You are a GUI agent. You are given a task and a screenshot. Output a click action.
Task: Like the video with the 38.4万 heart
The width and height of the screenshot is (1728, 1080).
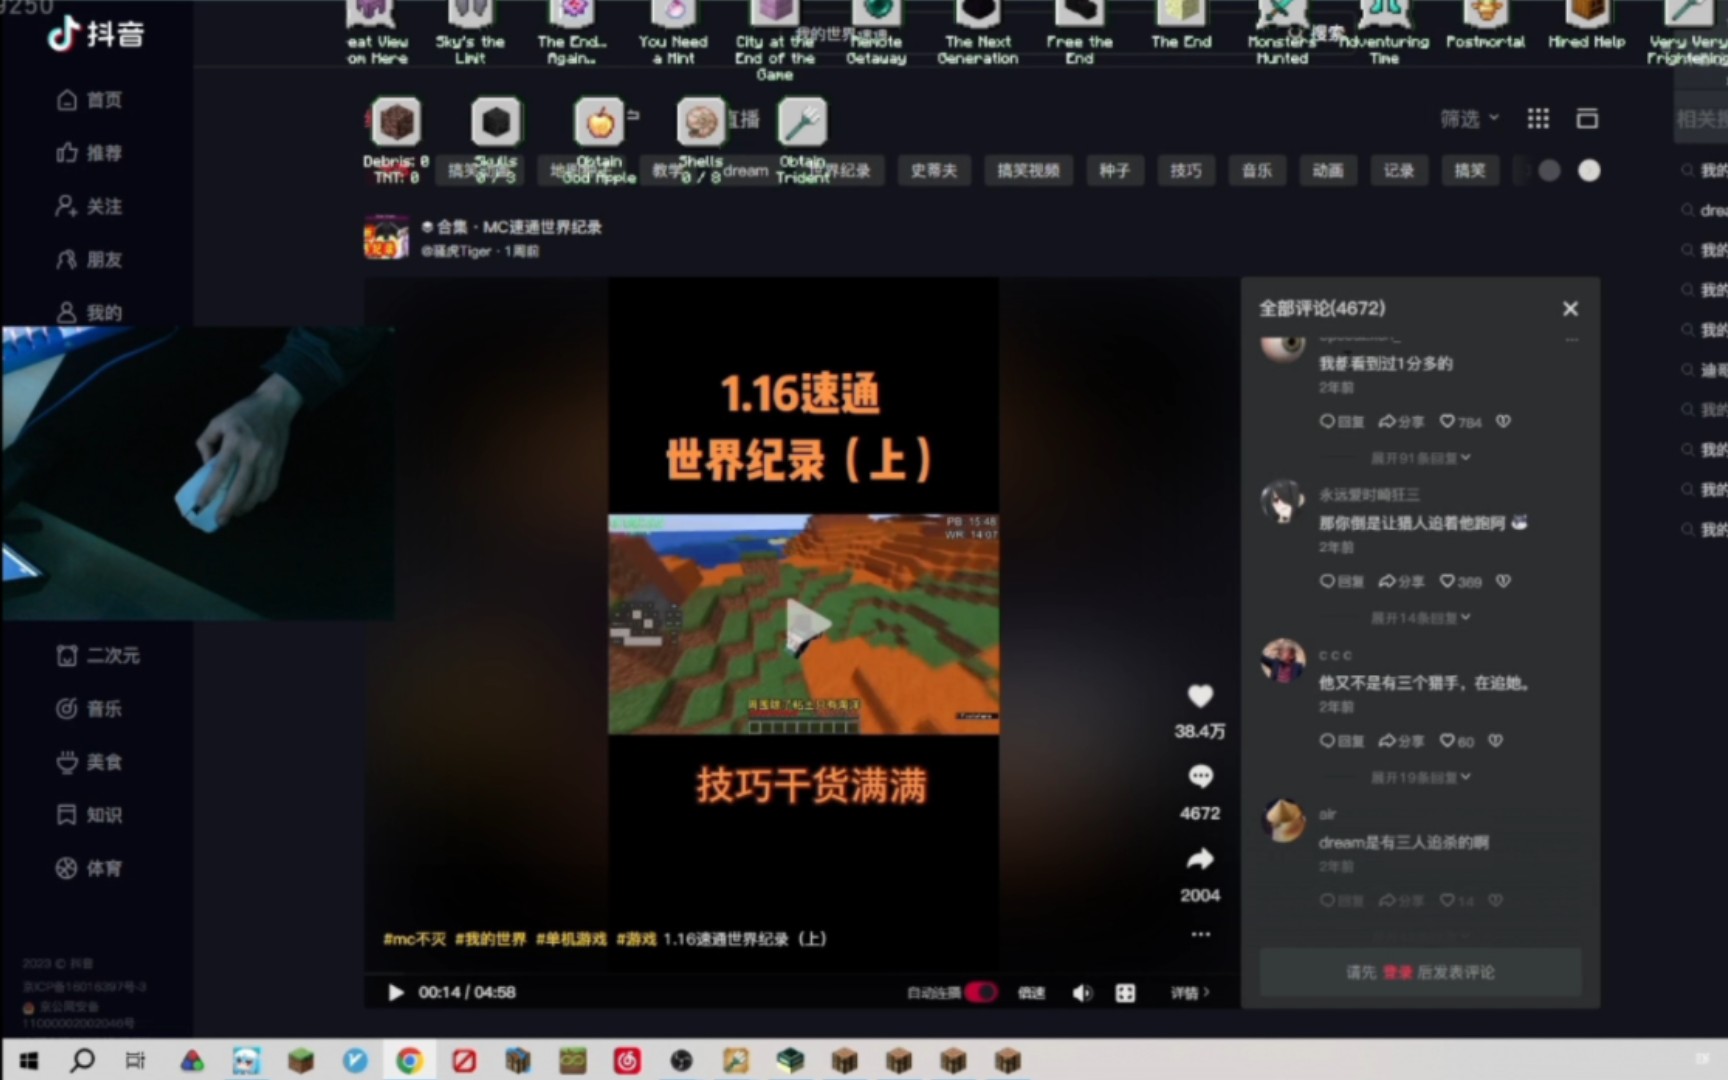(x=1200, y=696)
